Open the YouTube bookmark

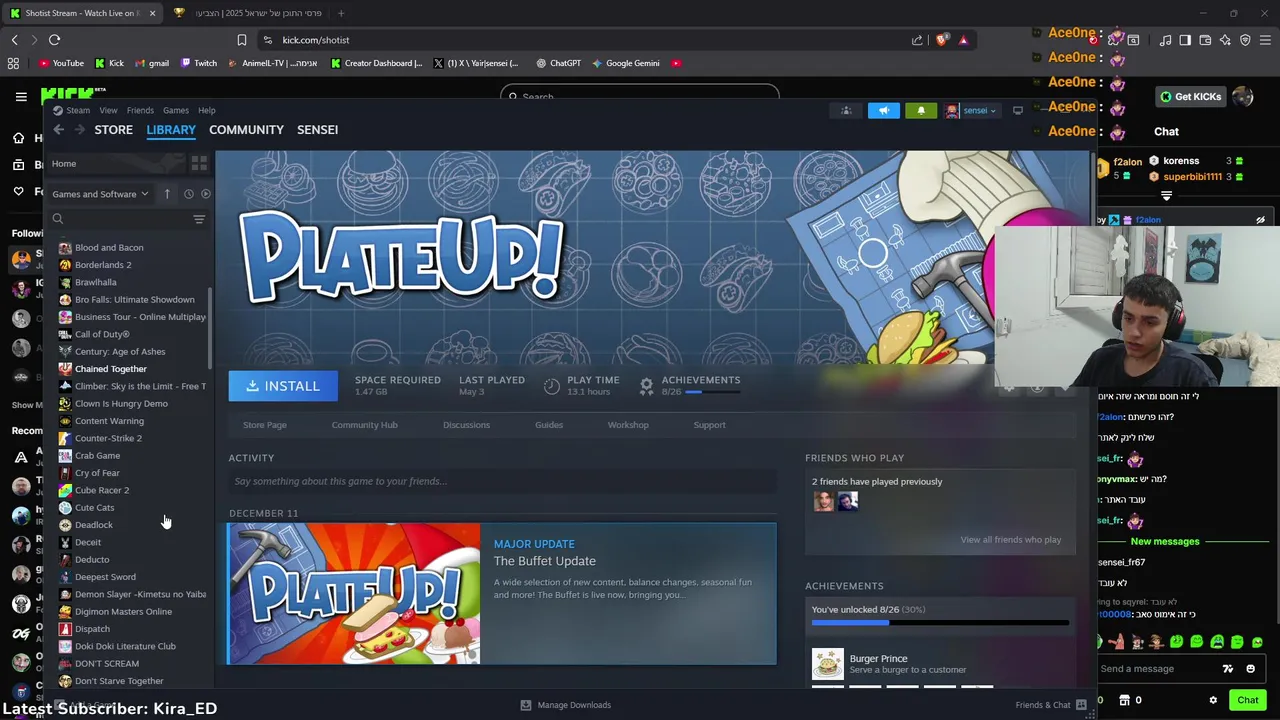tap(60, 63)
